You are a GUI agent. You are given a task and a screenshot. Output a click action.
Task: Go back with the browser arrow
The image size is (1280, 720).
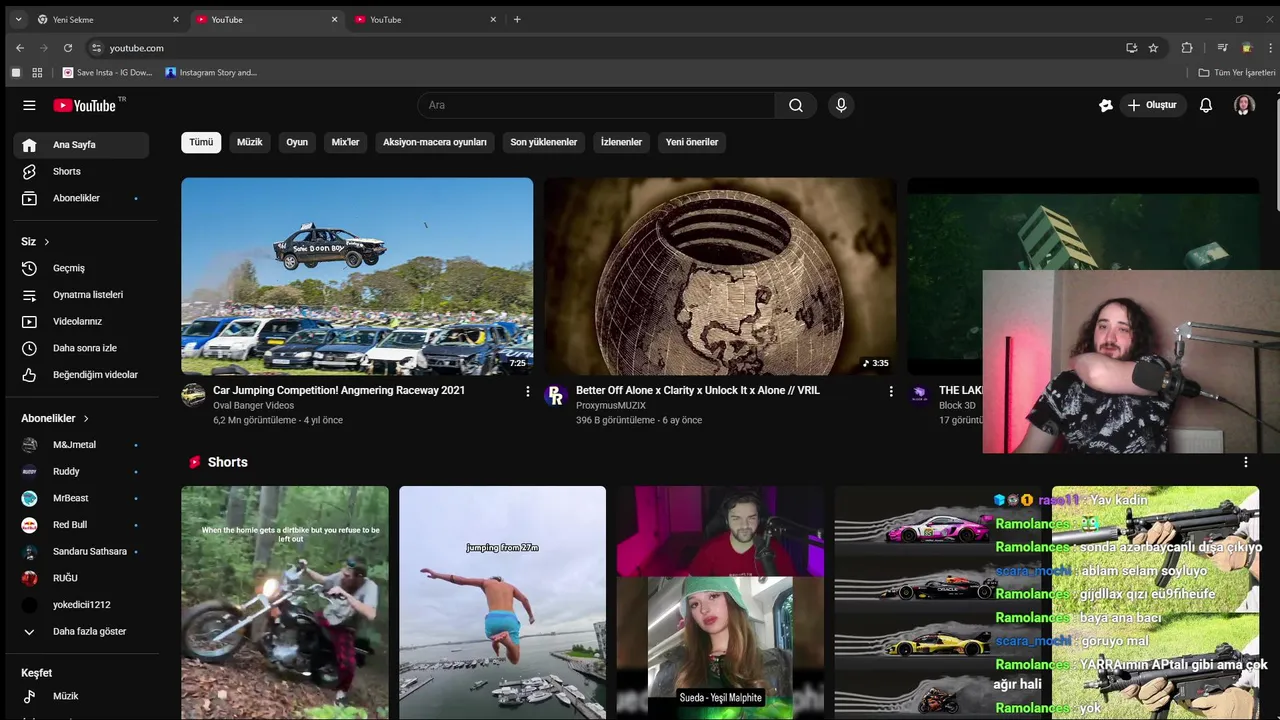click(20, 48)
